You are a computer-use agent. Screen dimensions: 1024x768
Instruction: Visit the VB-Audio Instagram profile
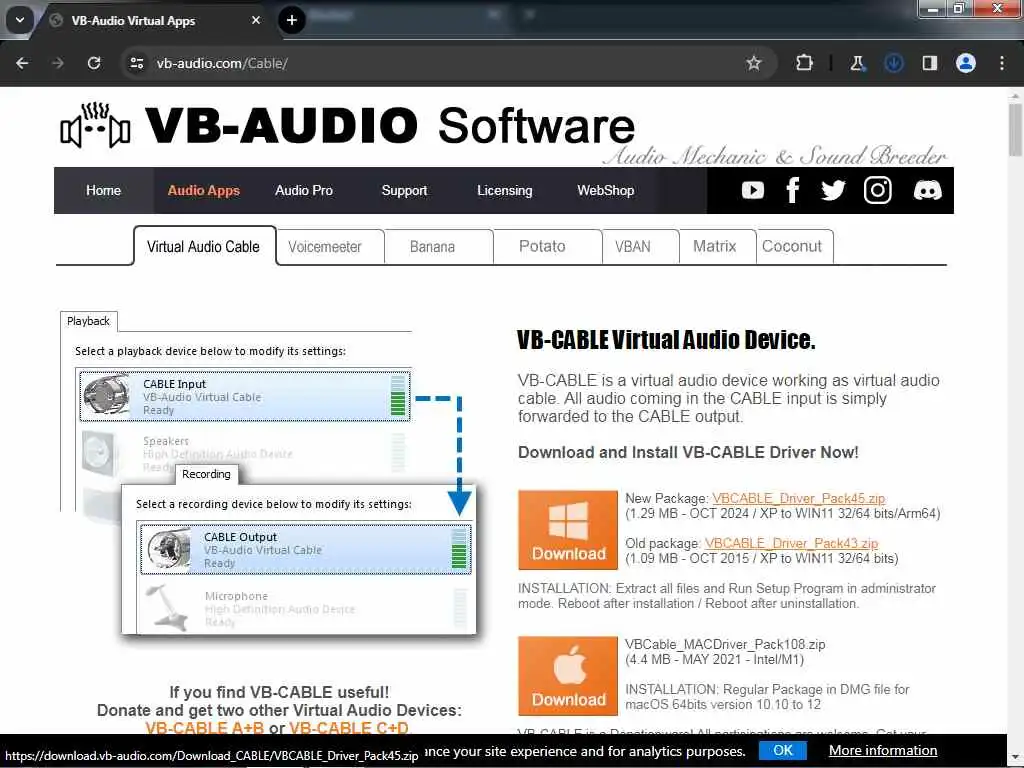tap(878, 190)
